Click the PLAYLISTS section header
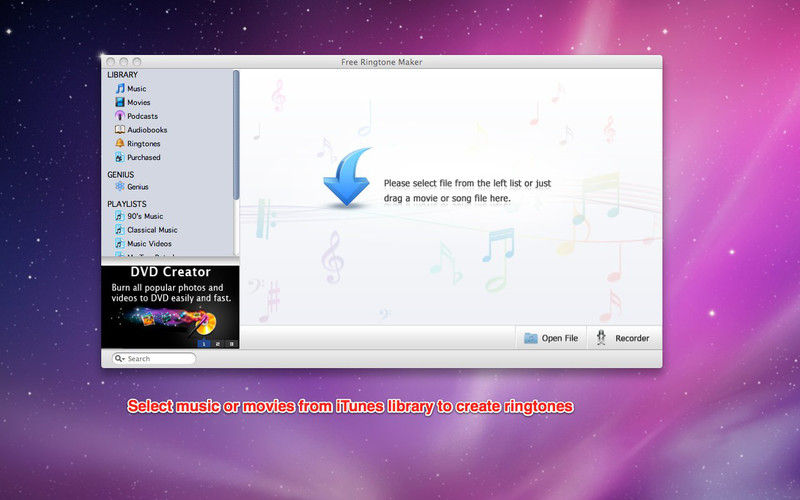 (x=127, y=204)
